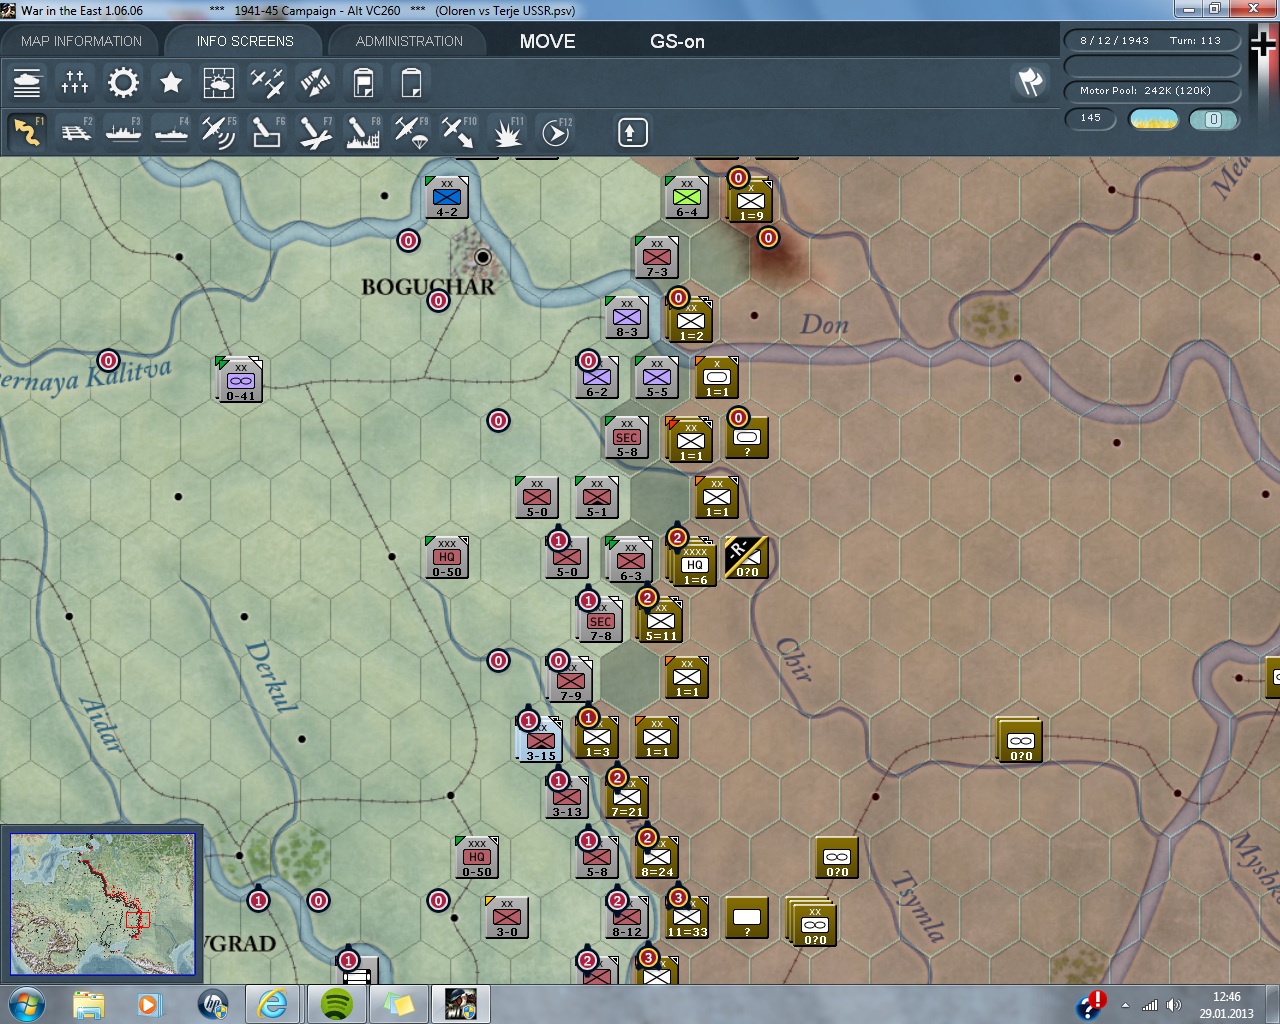Select the SEC 7-8 security unit

pyautogui.click(x=600, y=621)
